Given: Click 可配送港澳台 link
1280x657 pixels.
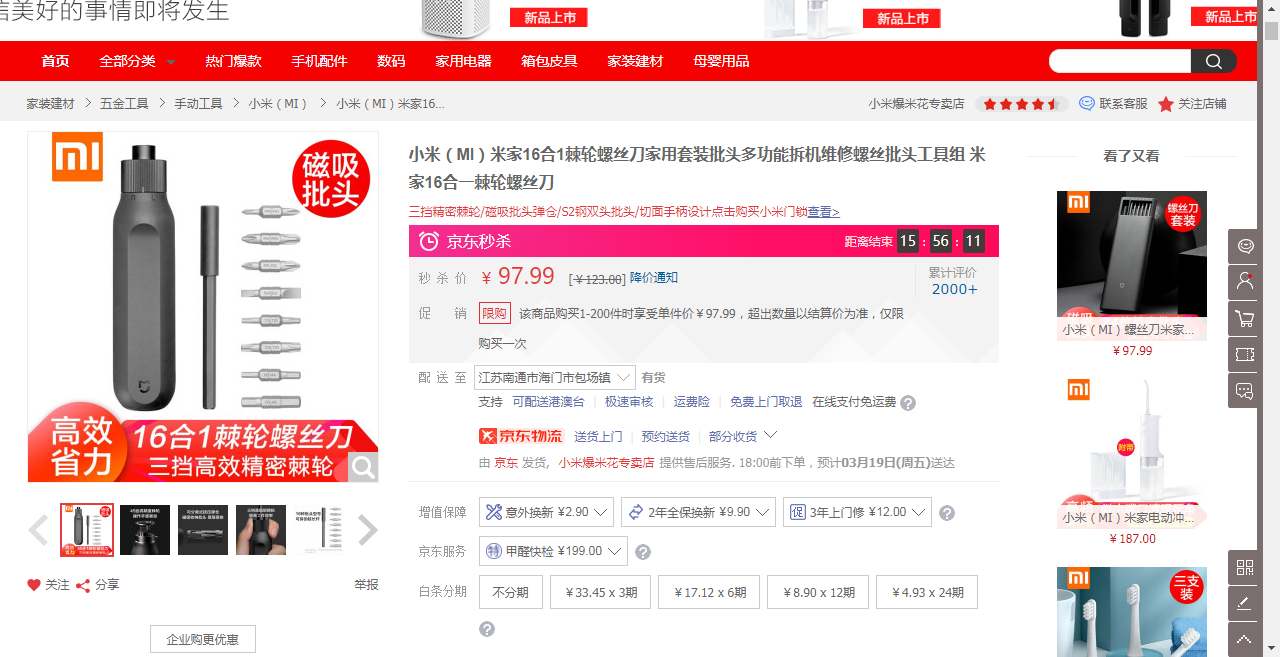Looking at the screenshot, I should [x=548, y=402].
